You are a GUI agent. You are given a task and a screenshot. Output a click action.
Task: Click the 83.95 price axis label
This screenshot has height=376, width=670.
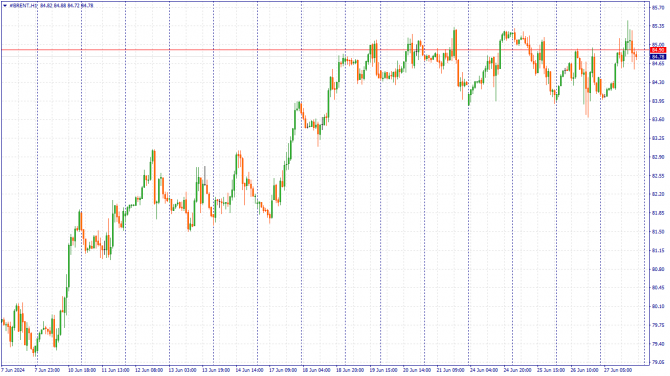(x=658, y=101)
